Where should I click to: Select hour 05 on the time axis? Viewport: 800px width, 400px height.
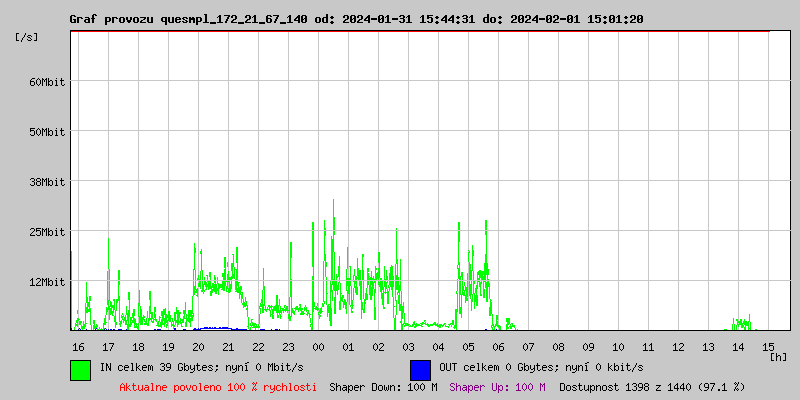tap(468, 347)
